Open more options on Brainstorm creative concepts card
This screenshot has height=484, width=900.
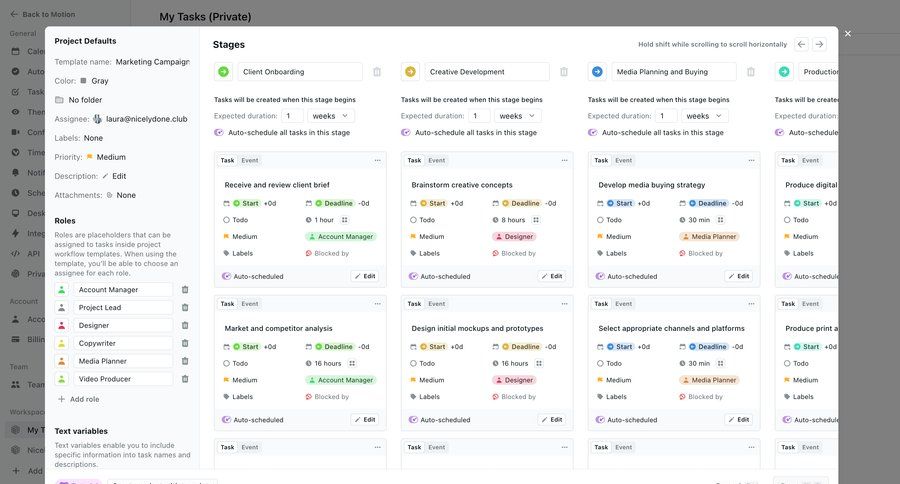[x=565, y=160]
